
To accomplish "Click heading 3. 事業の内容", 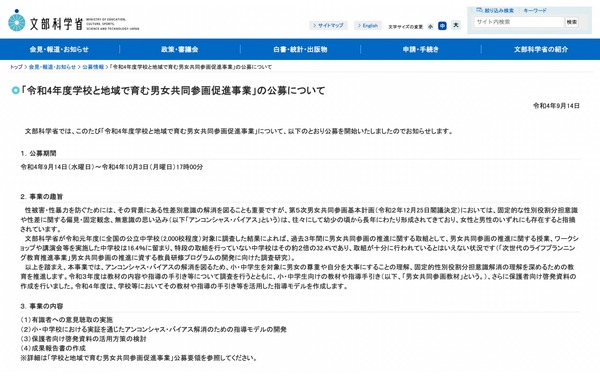I will tap(41, 306).
